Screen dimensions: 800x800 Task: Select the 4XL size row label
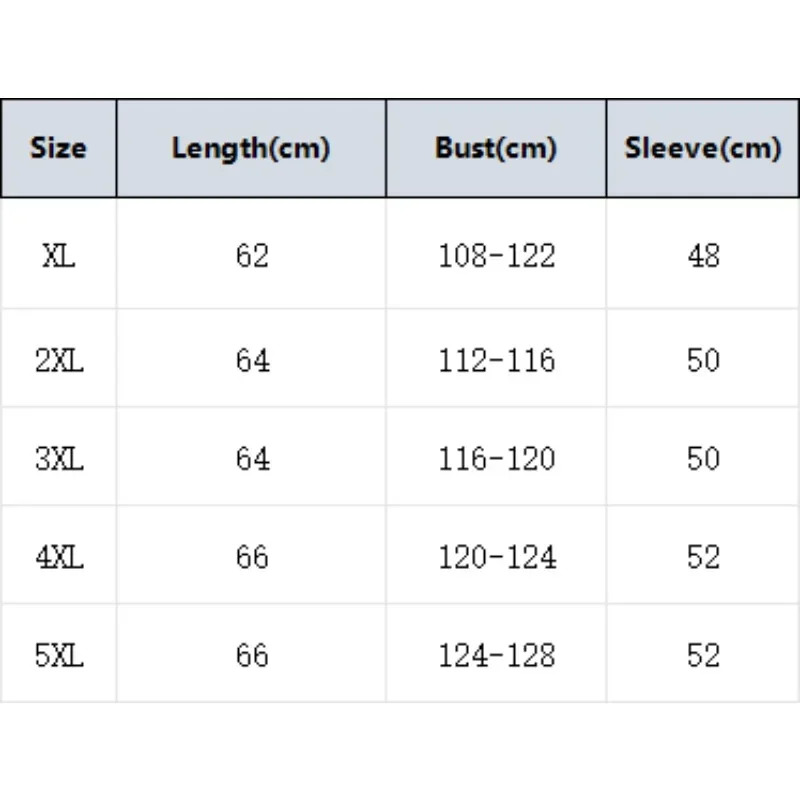click(58, 556)
